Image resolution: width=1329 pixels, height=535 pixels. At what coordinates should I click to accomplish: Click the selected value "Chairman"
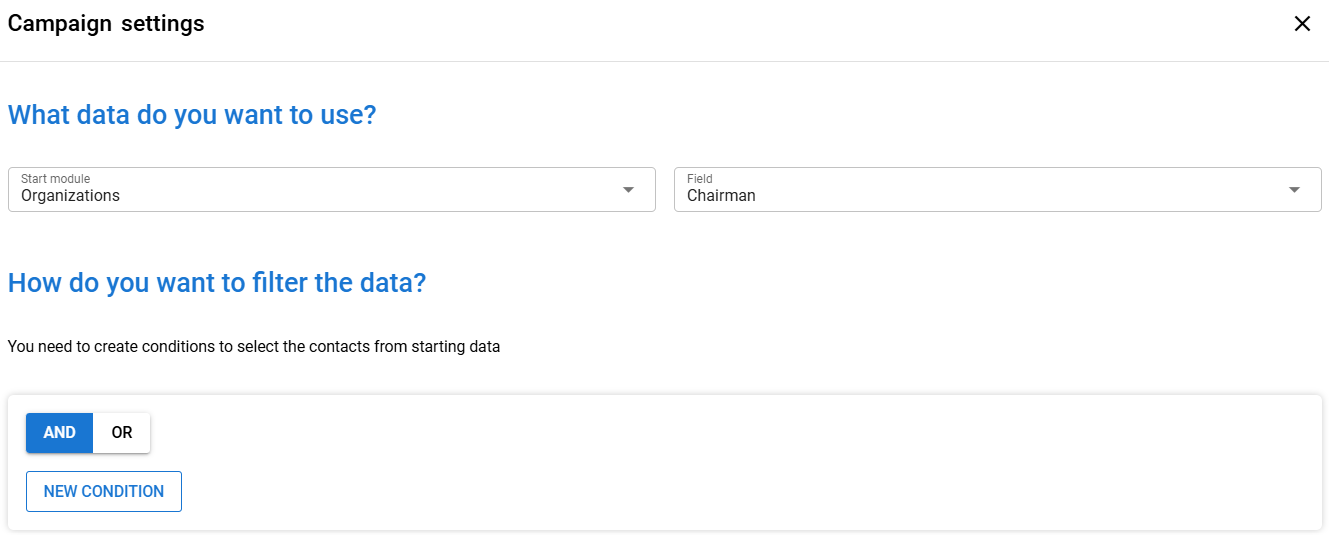(721, 196)
